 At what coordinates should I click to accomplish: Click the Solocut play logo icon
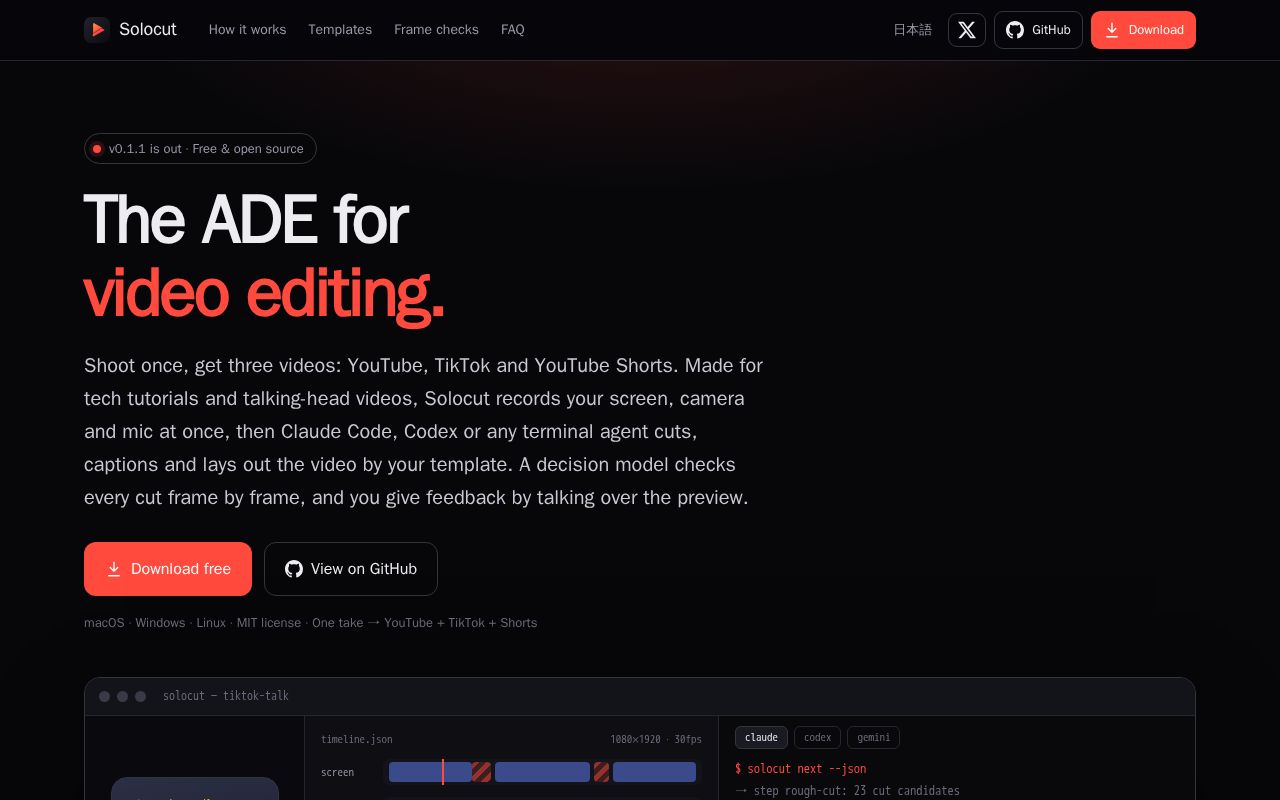(97, 30)
